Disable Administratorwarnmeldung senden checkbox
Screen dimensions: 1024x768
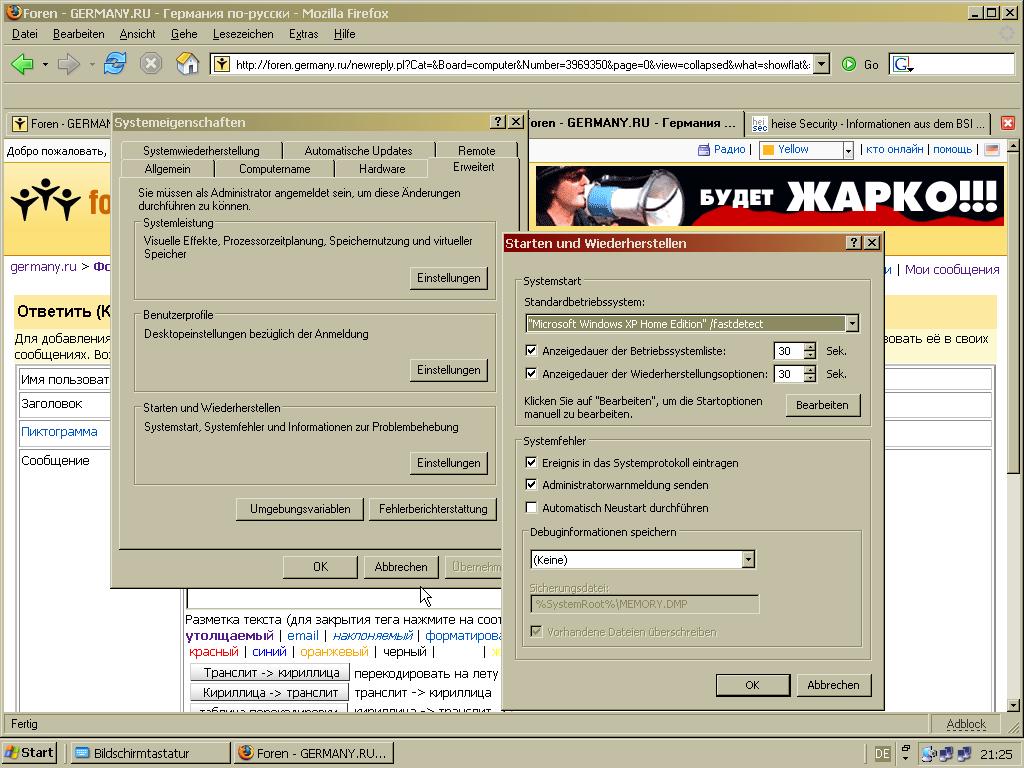(x=532, y=485)
